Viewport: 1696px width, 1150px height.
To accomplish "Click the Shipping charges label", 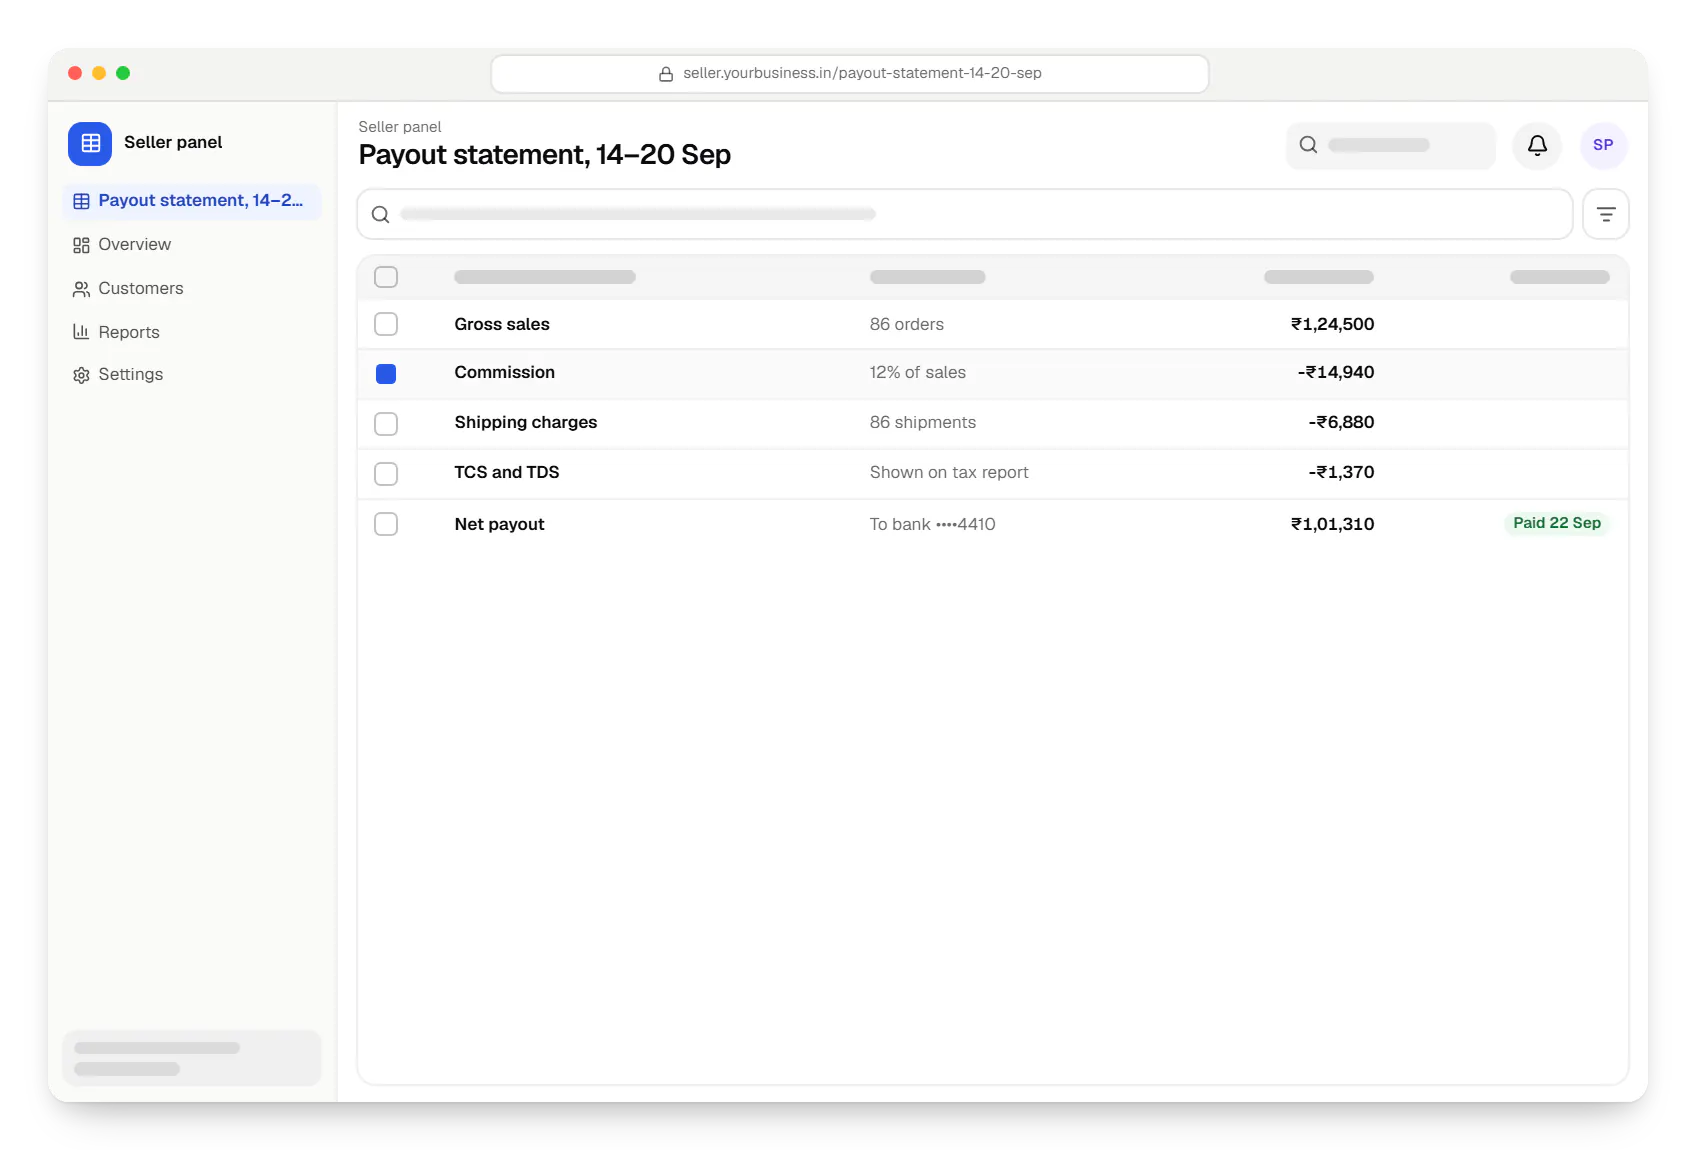I will coord(526,423).
